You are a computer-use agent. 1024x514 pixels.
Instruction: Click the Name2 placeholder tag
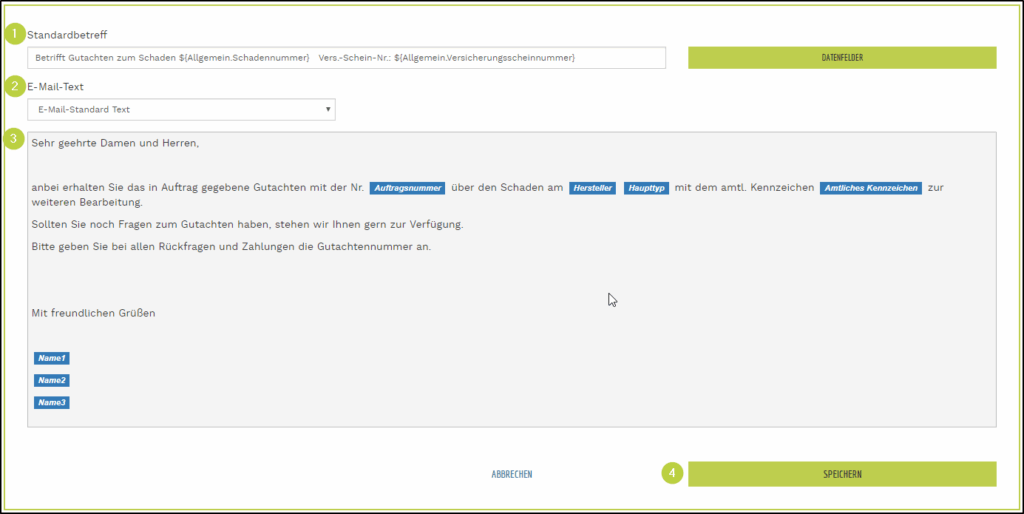click(x=51, y=380)
